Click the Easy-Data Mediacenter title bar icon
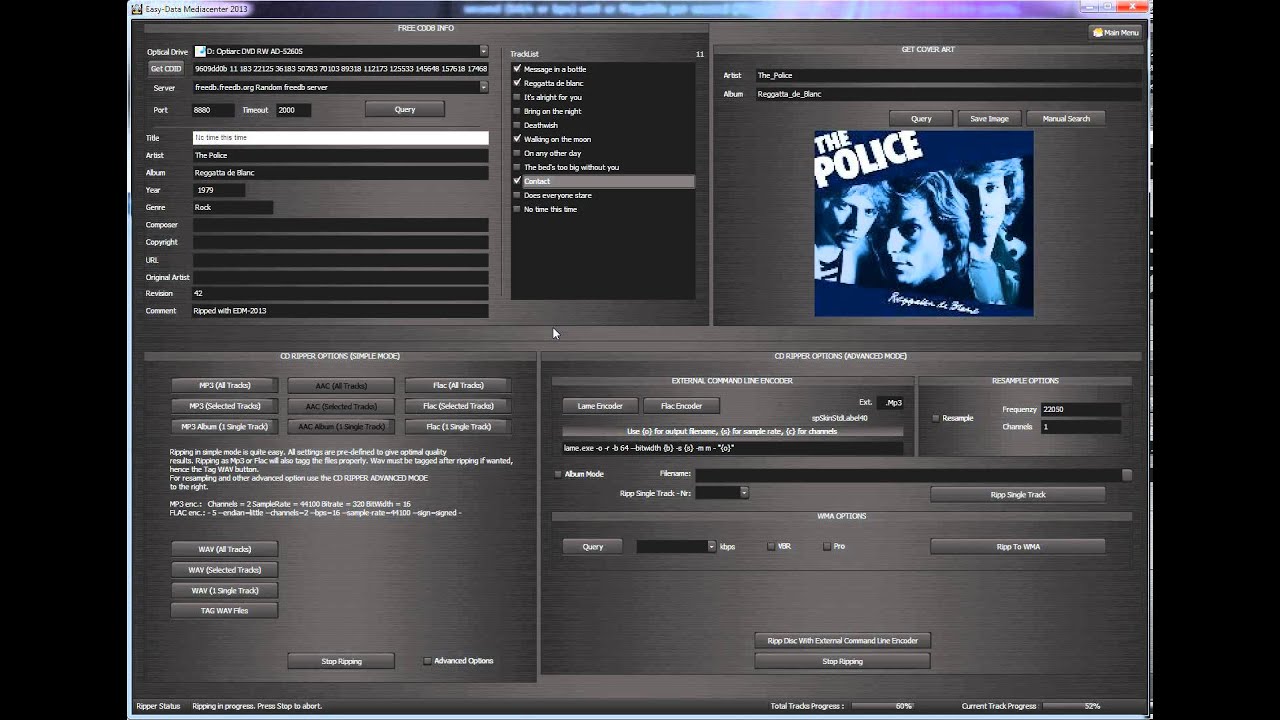The width and height of the screenshot is (1280, 720). [137, 9]
